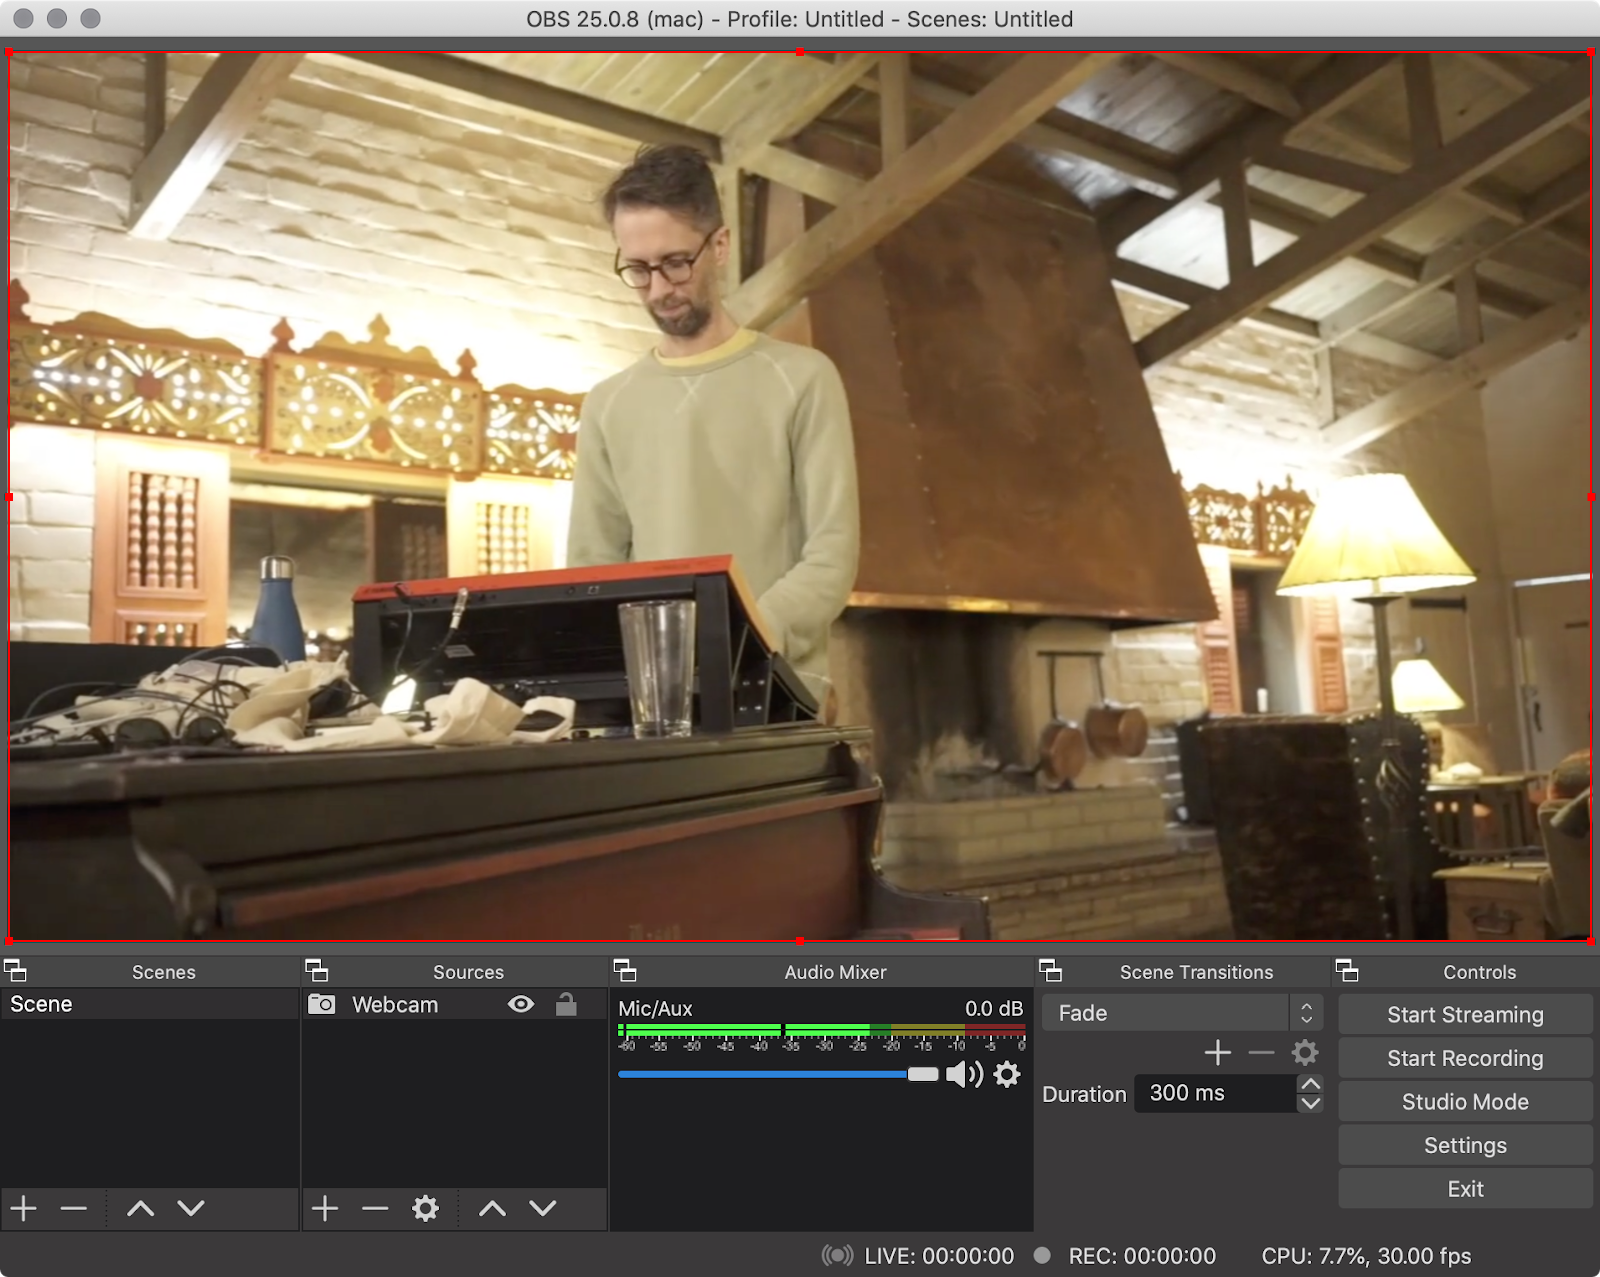
Task: Click the Mic/Aux audio level meter
Action: coord(822,1030)
